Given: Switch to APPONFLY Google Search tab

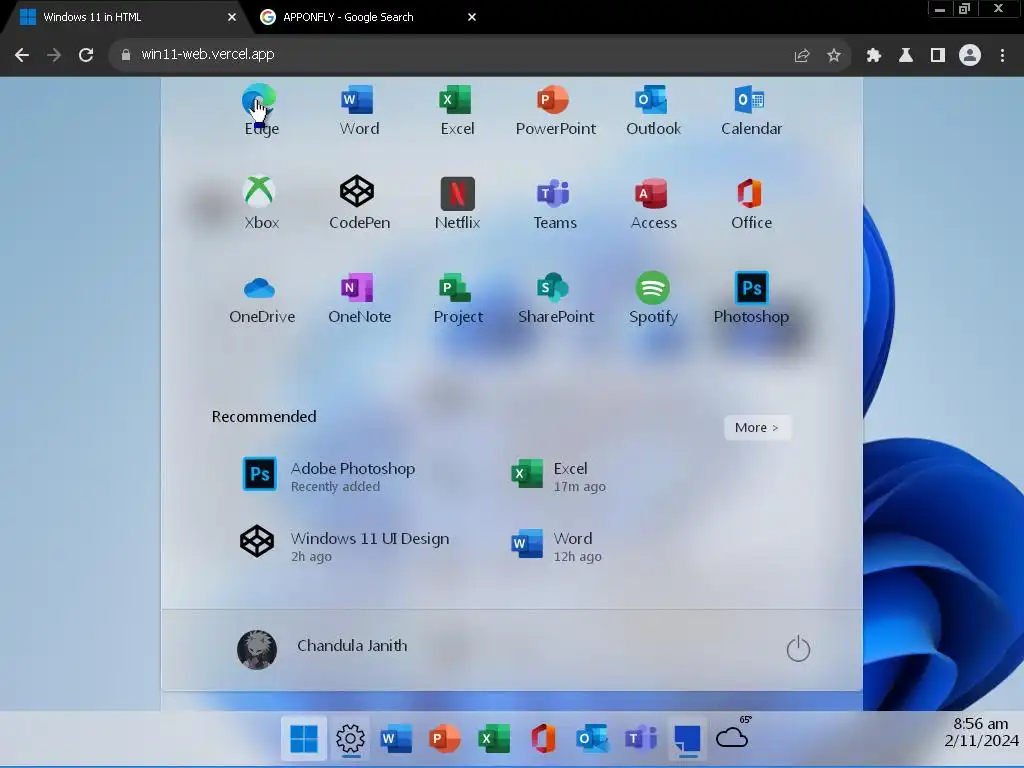Looking at the screenshot, I should [x=348, y=17].
